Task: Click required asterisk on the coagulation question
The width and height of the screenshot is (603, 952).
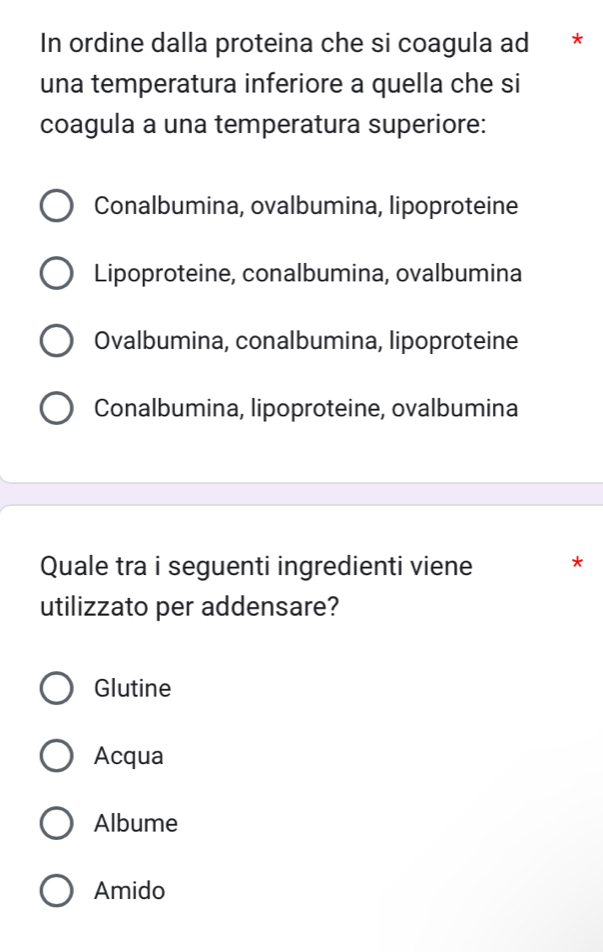Action: (575, 45)
